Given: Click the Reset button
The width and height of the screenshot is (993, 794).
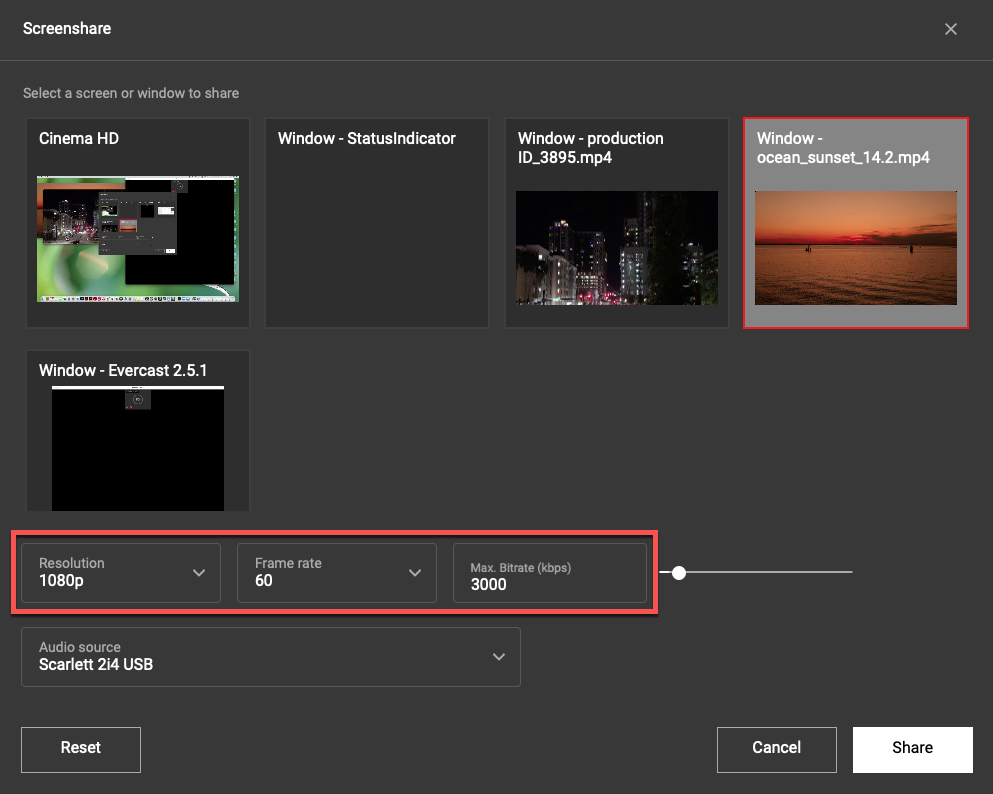Looking at the screenshot, I should (x=81, y=750).
